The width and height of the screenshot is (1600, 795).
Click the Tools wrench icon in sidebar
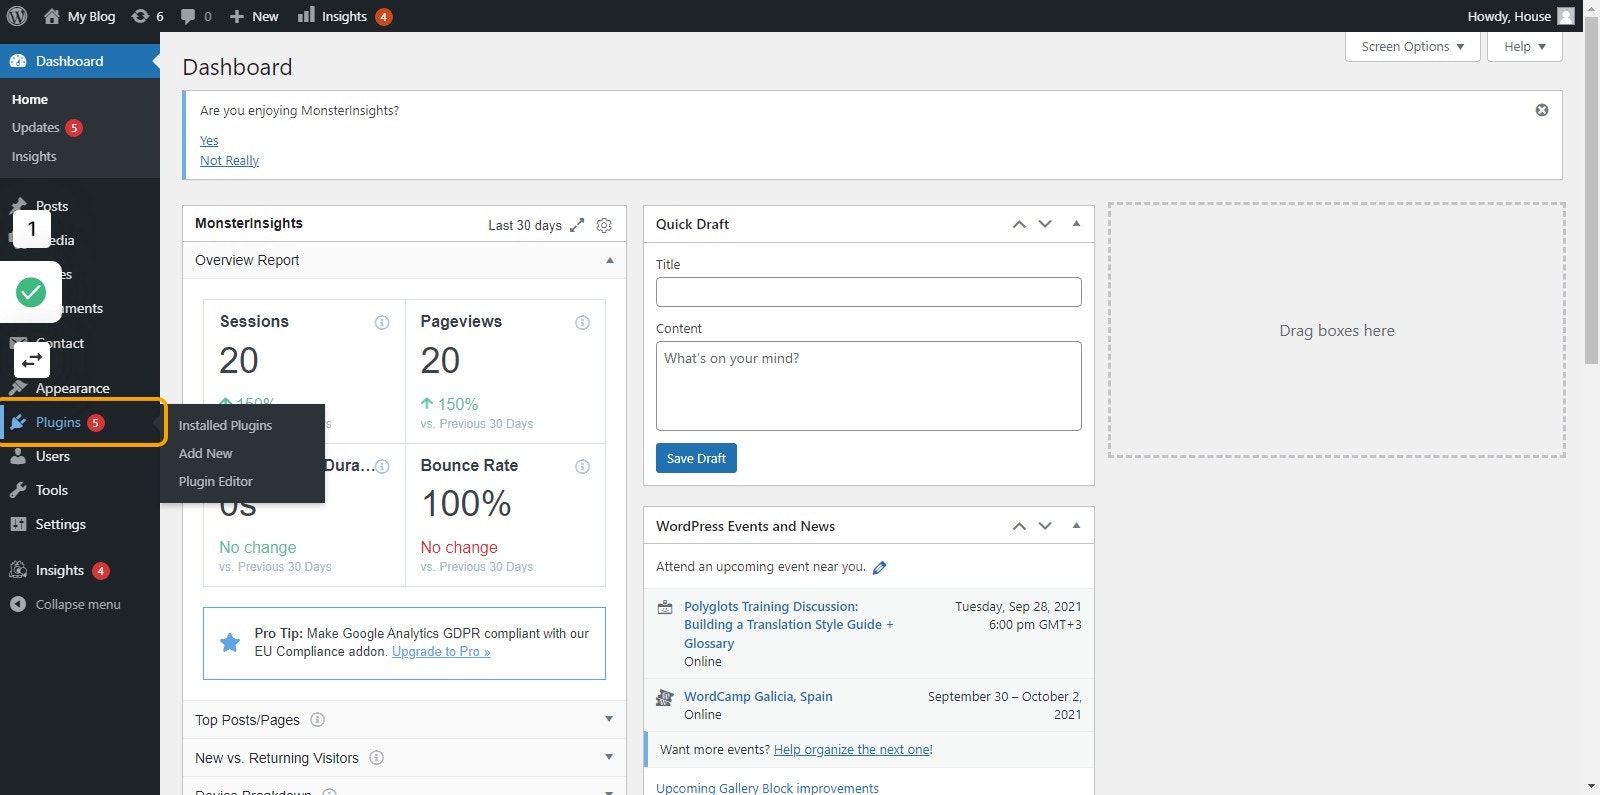click(x=18, y=491)
